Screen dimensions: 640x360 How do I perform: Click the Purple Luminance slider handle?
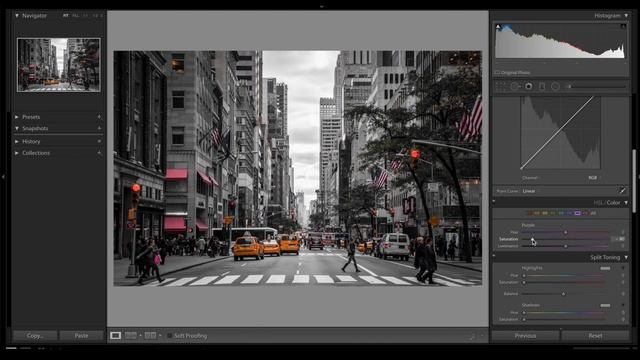[566, 246]
